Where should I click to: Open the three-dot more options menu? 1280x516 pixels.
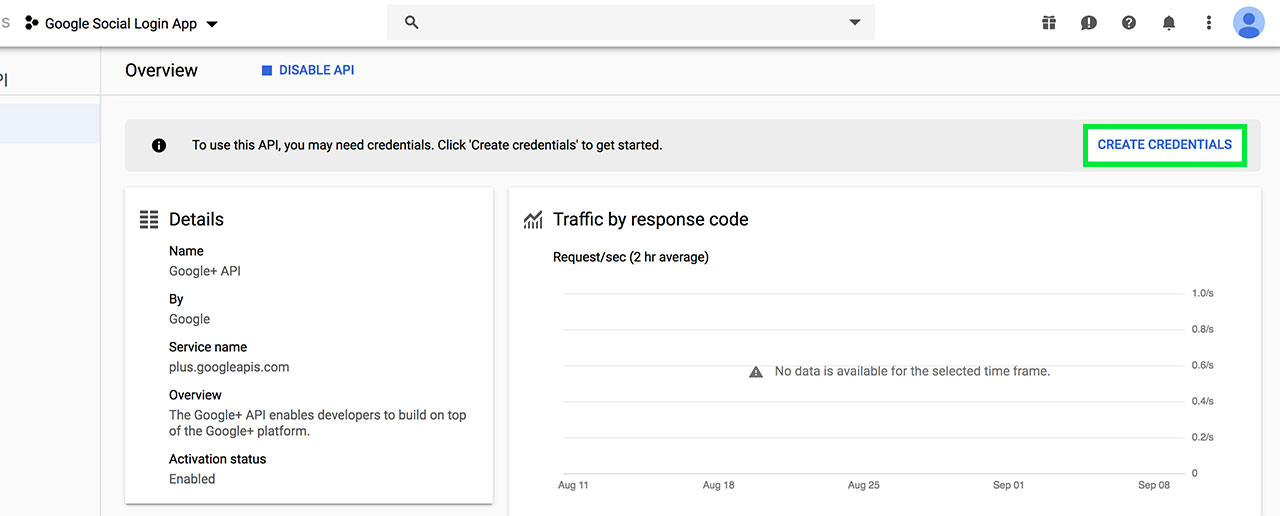pyautogui.click(x=1209, y=22)
